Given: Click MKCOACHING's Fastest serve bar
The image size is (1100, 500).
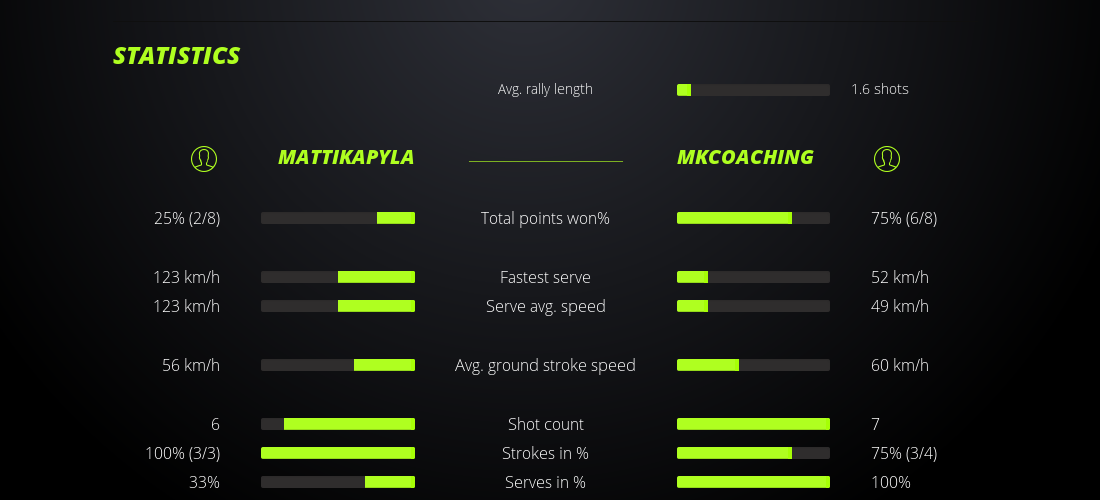Looking at the screenshot, I should coord(753,277).
